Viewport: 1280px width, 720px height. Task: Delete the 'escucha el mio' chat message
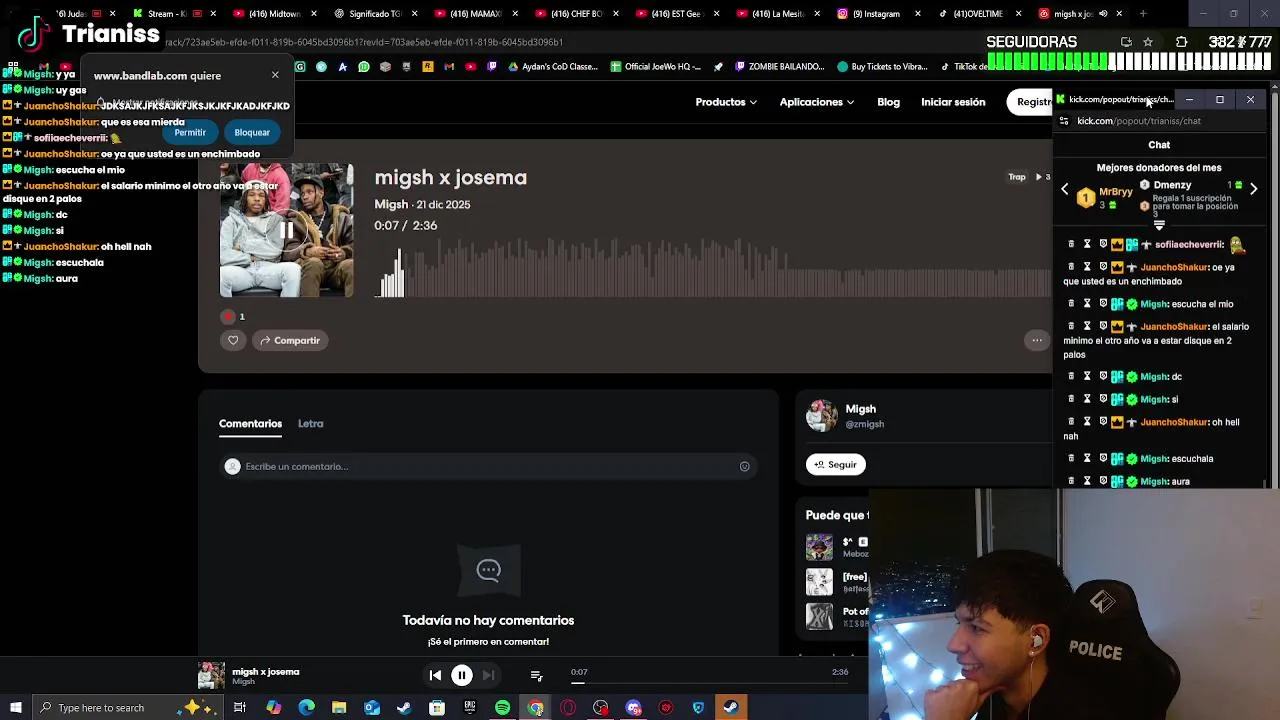(1071, 304)
